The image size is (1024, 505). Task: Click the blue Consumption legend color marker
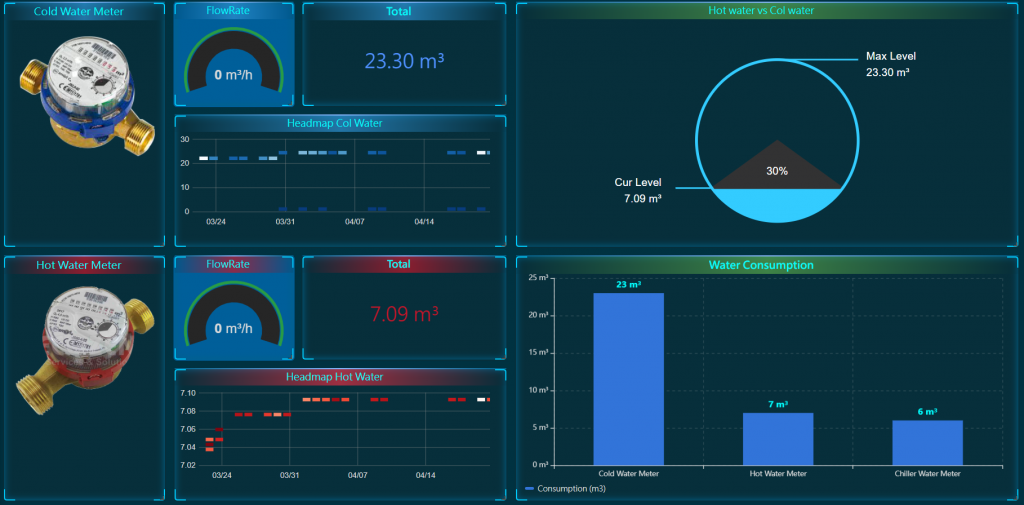click(529, 489)
